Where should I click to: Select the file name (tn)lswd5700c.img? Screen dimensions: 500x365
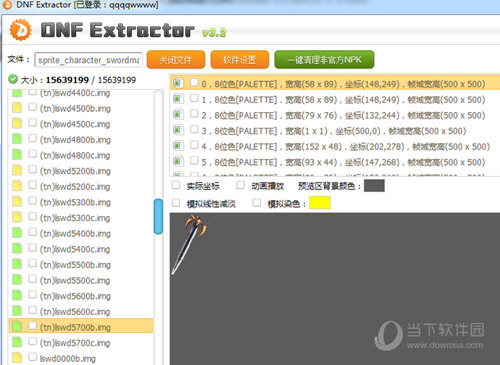point(75,343)
